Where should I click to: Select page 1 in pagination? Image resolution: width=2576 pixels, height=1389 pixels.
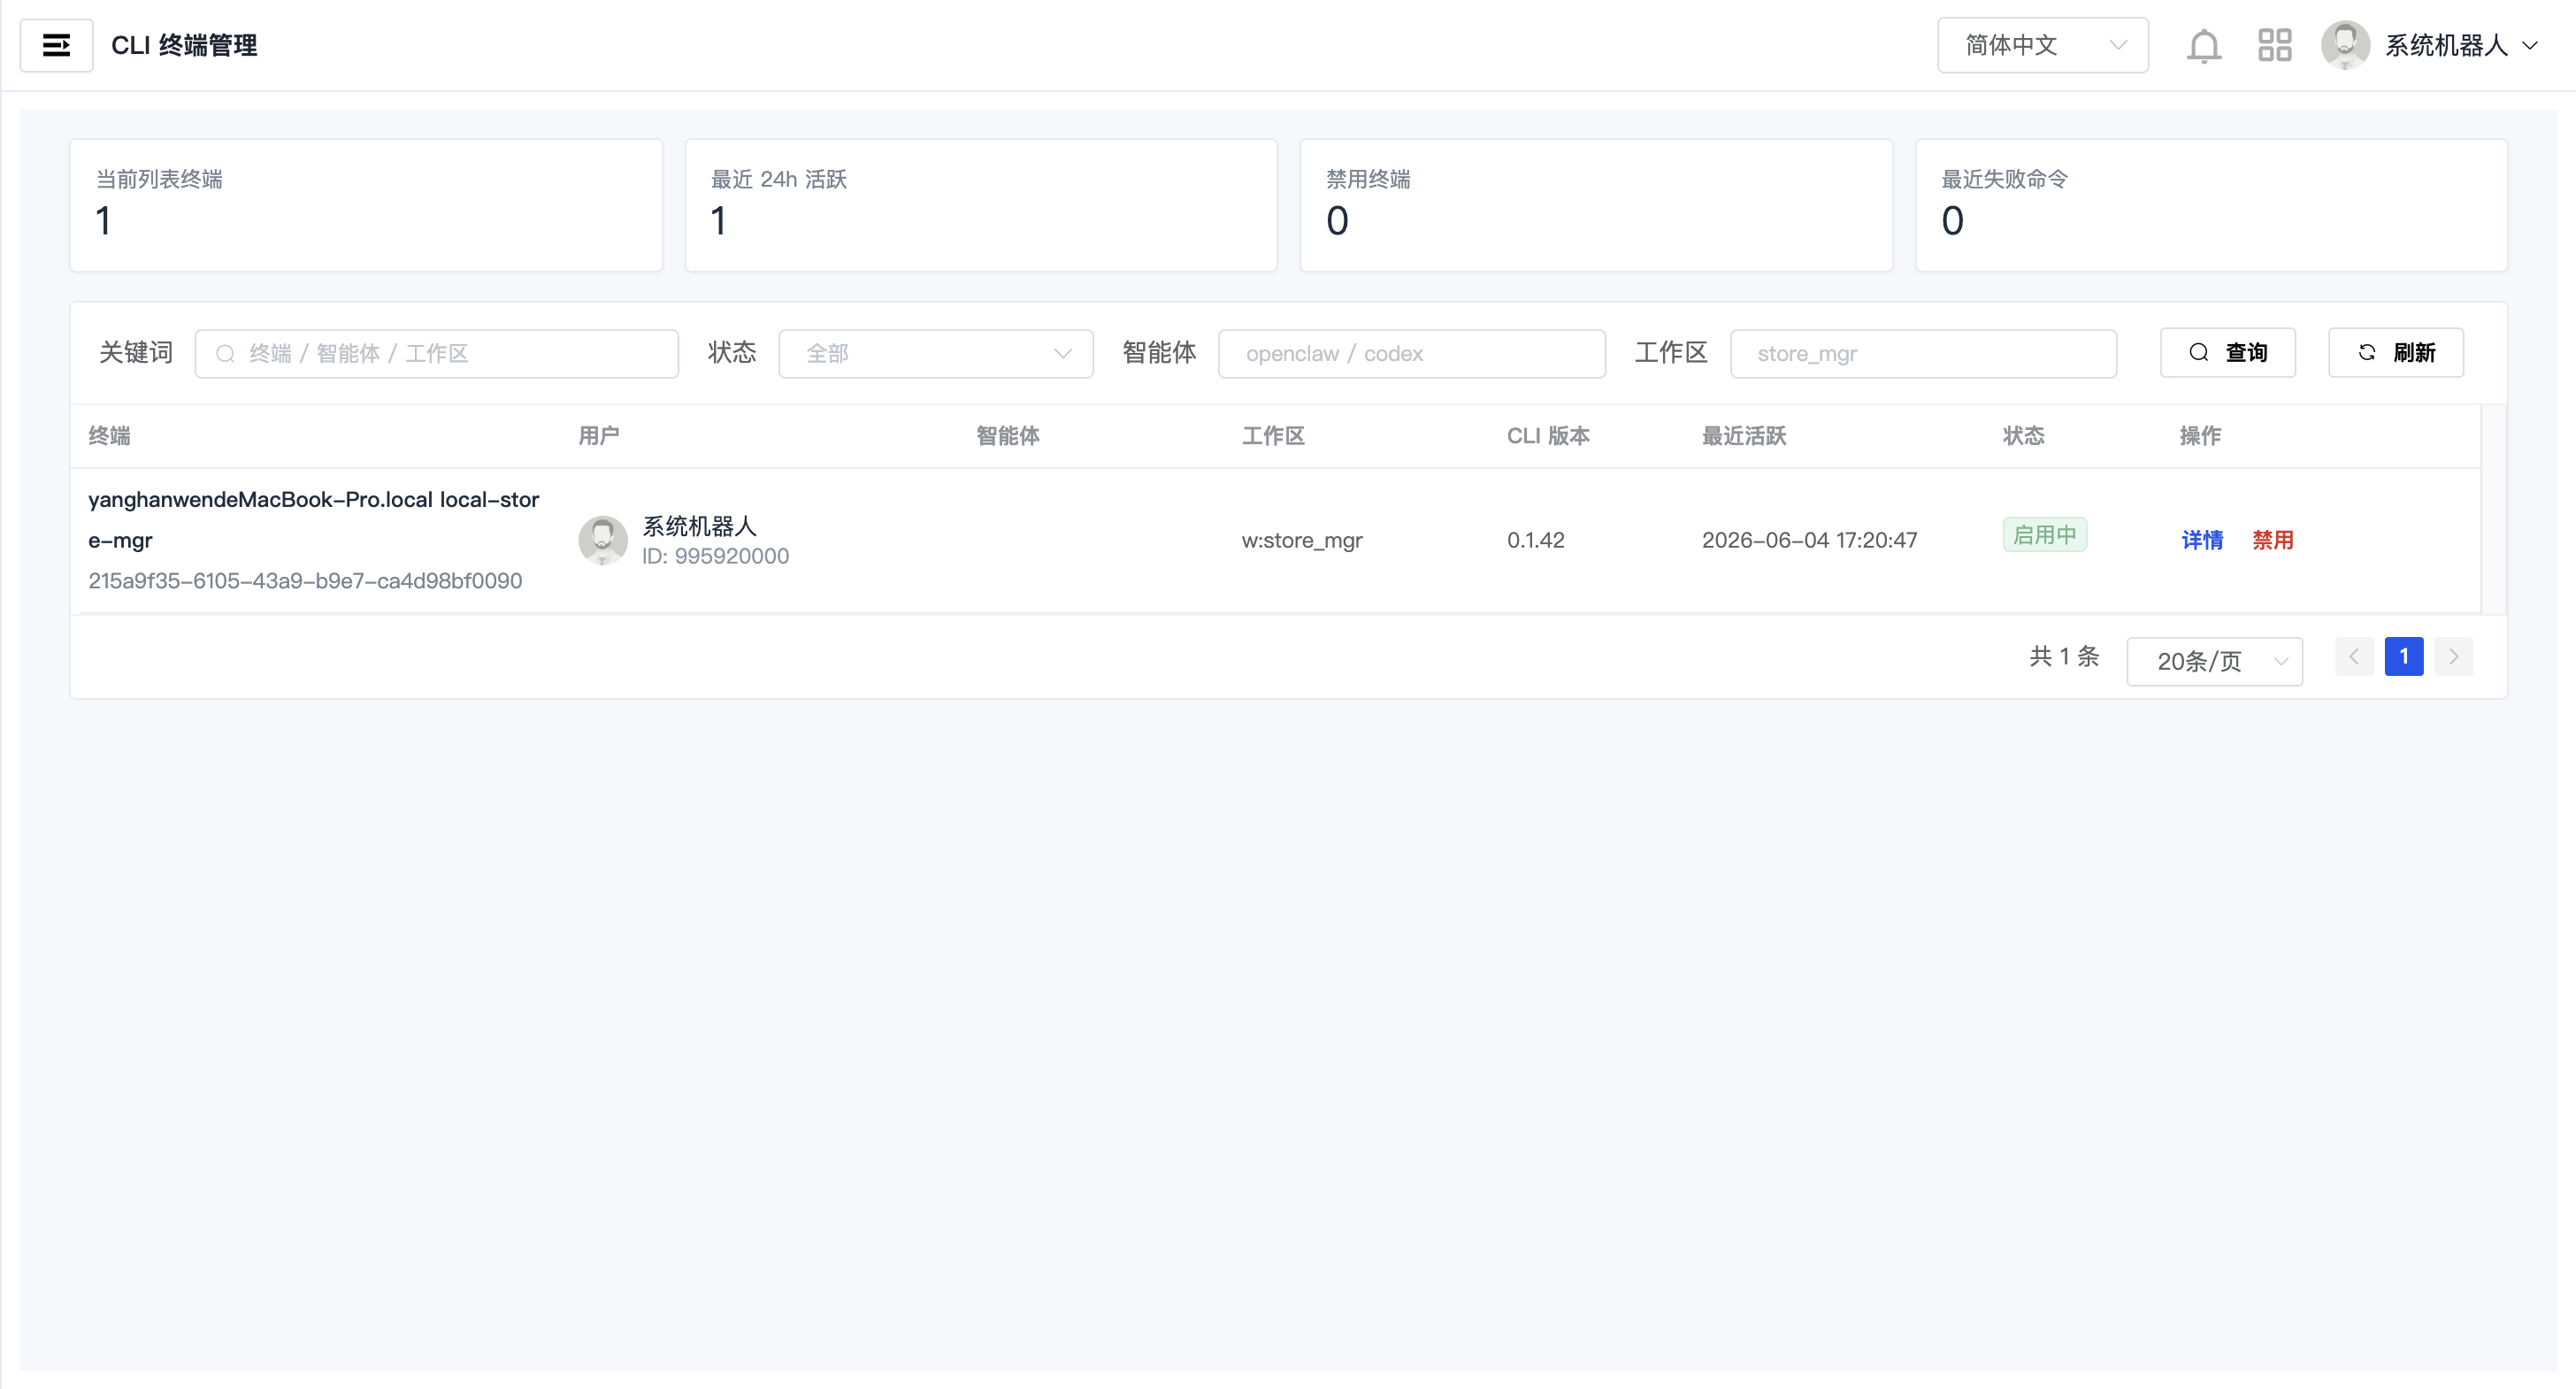point(2403,657)
